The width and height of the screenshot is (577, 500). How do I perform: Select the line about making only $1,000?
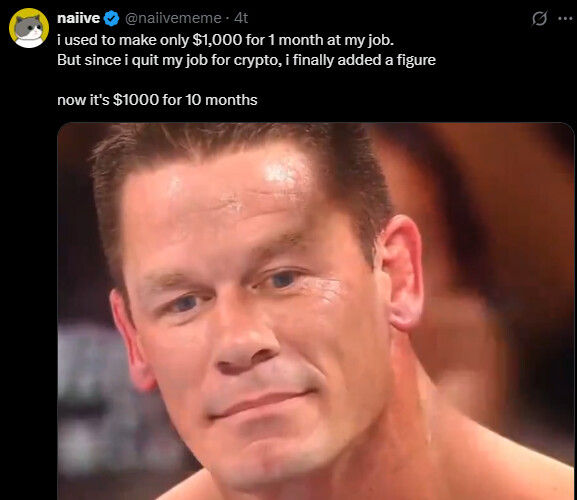pyautogui.click(x=225, y=40)
